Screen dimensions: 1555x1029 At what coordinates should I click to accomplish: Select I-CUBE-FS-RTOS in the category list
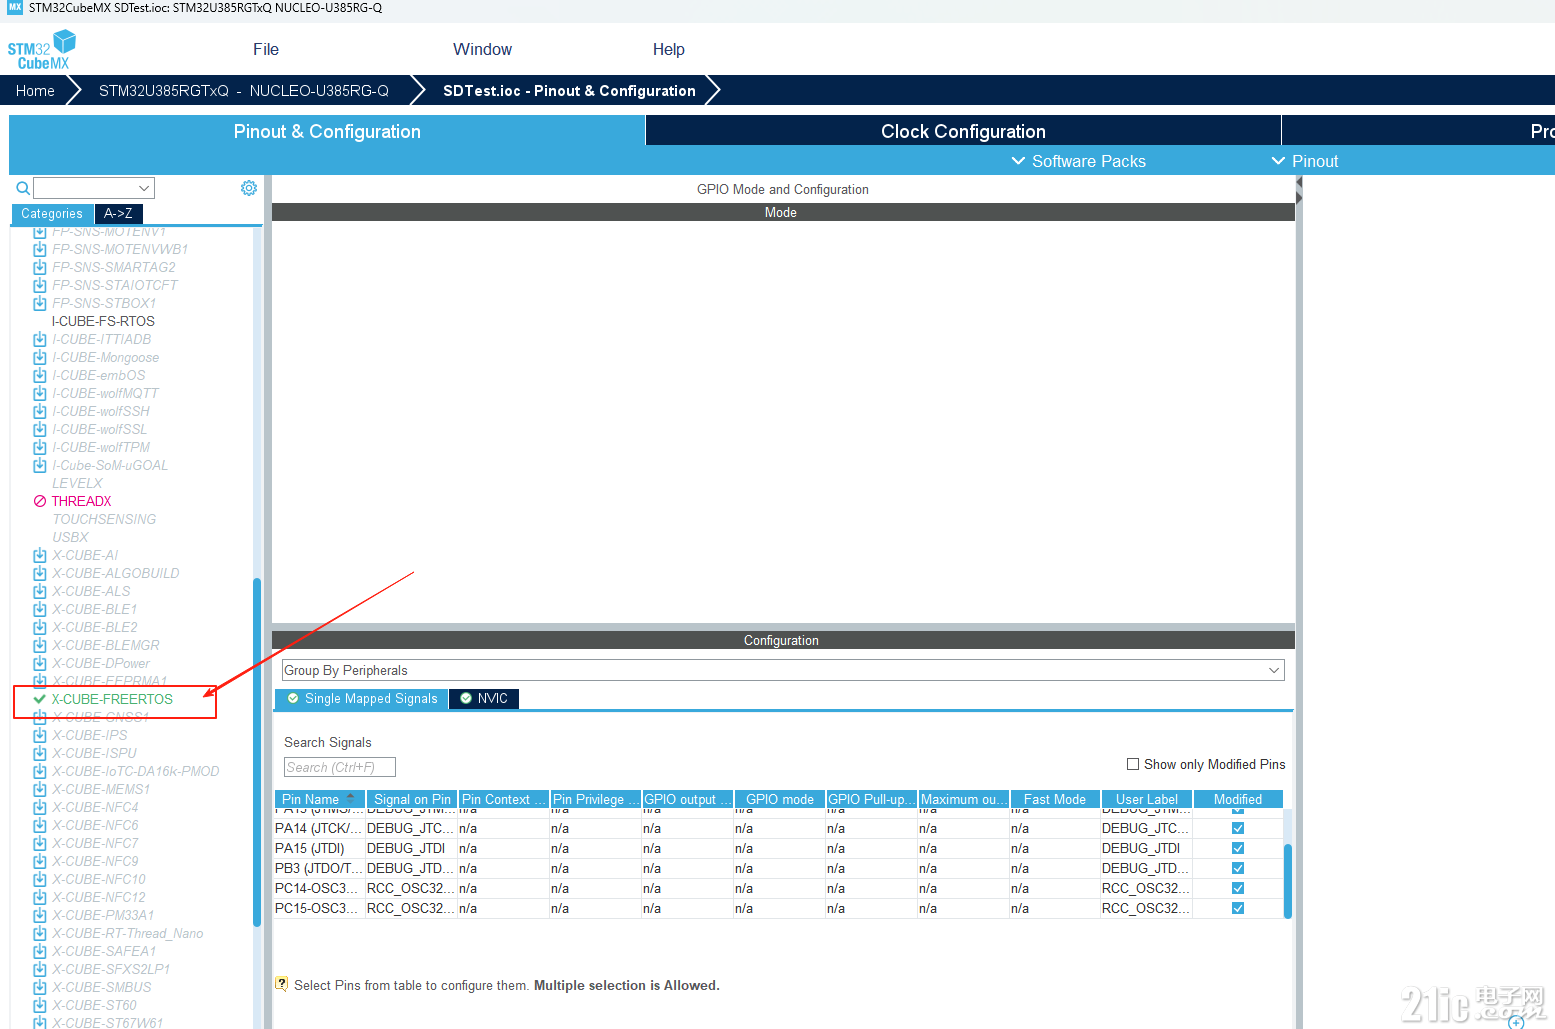point(103,321)
